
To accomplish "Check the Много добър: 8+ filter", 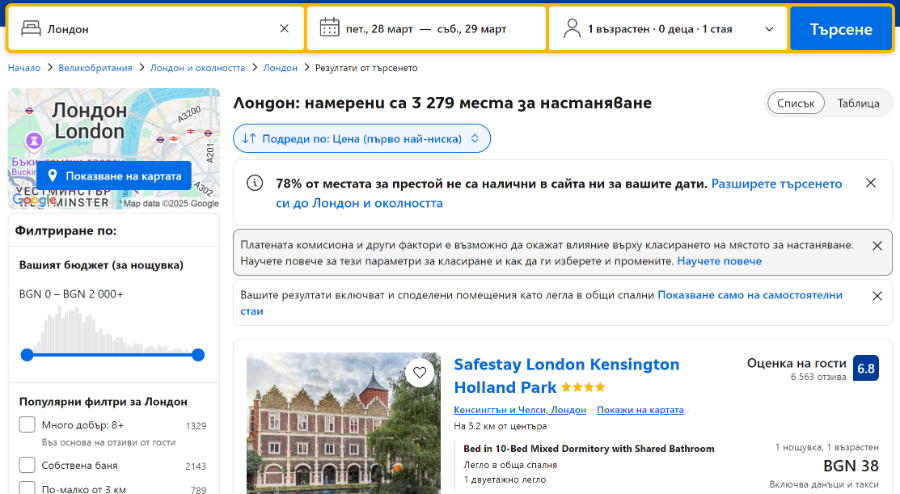I will (x=27, y=425).
